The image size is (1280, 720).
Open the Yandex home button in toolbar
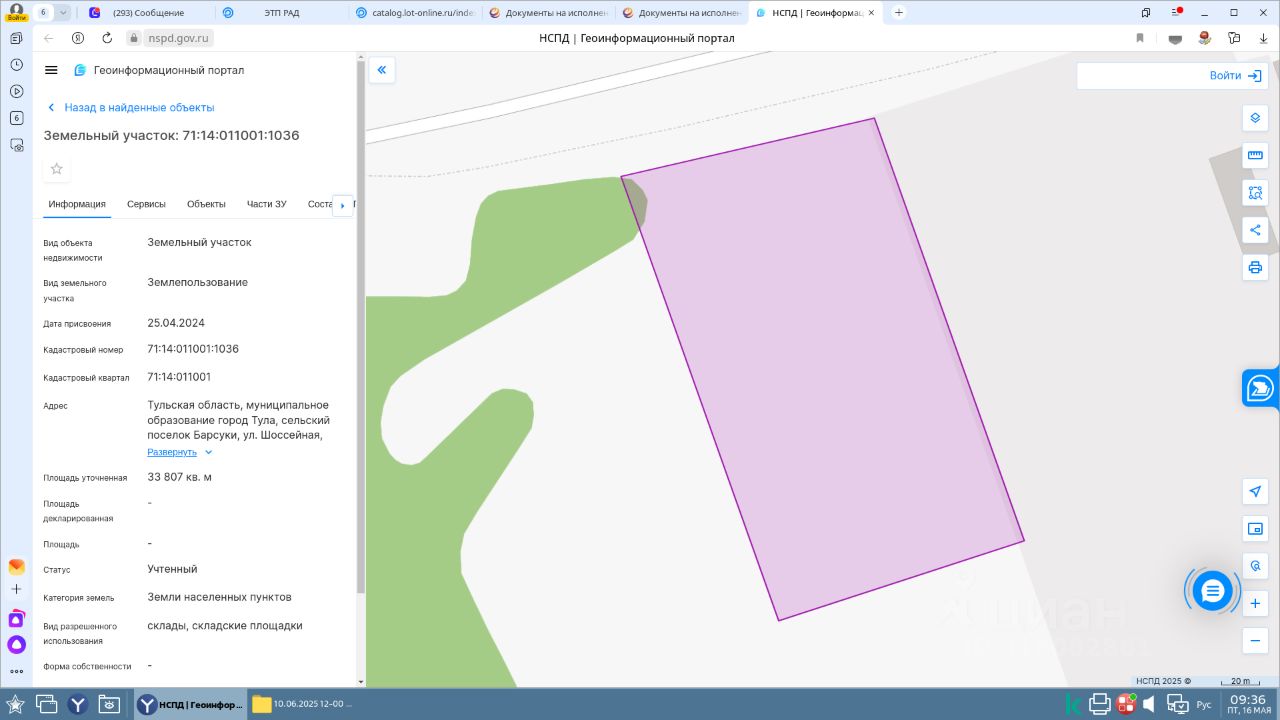click(x=78, y=38)
